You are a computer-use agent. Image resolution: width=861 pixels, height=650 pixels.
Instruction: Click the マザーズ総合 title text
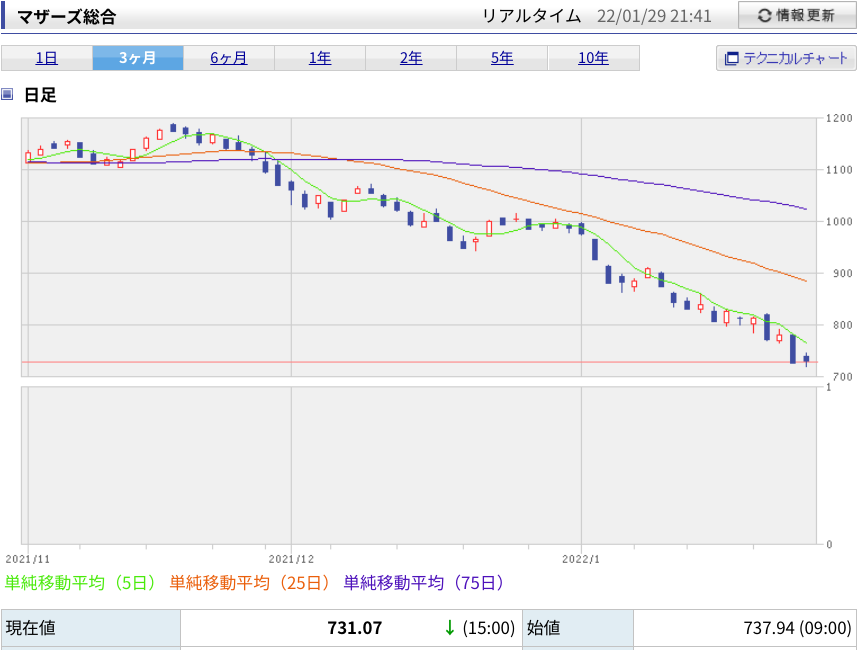point(66,16)
